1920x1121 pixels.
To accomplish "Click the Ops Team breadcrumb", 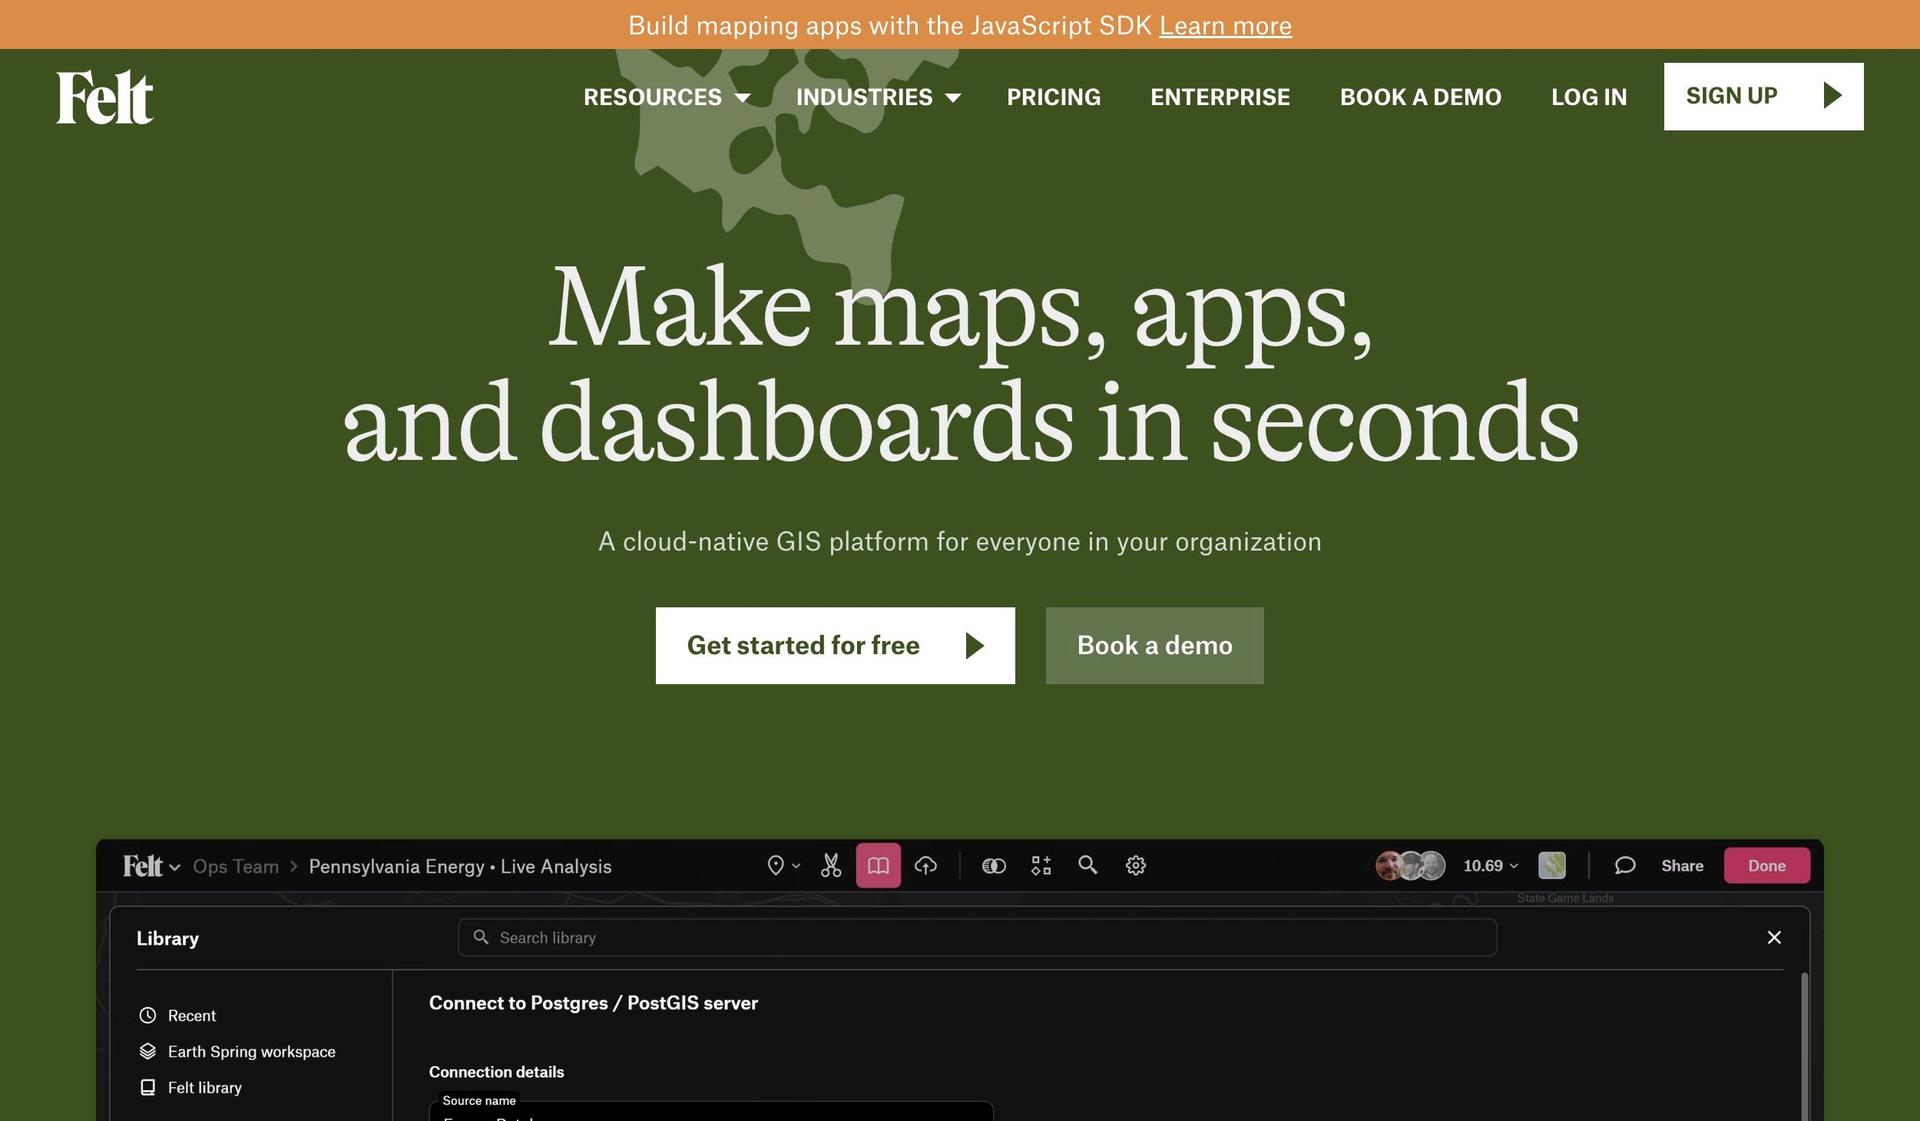I will tap(236, 866).
